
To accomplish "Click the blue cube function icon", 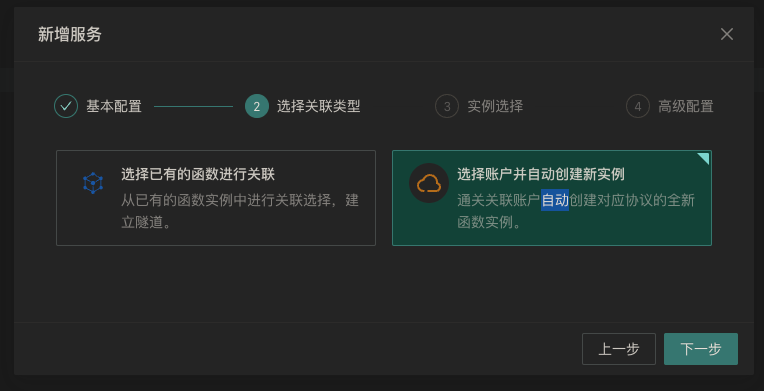I will pos(93,183).
